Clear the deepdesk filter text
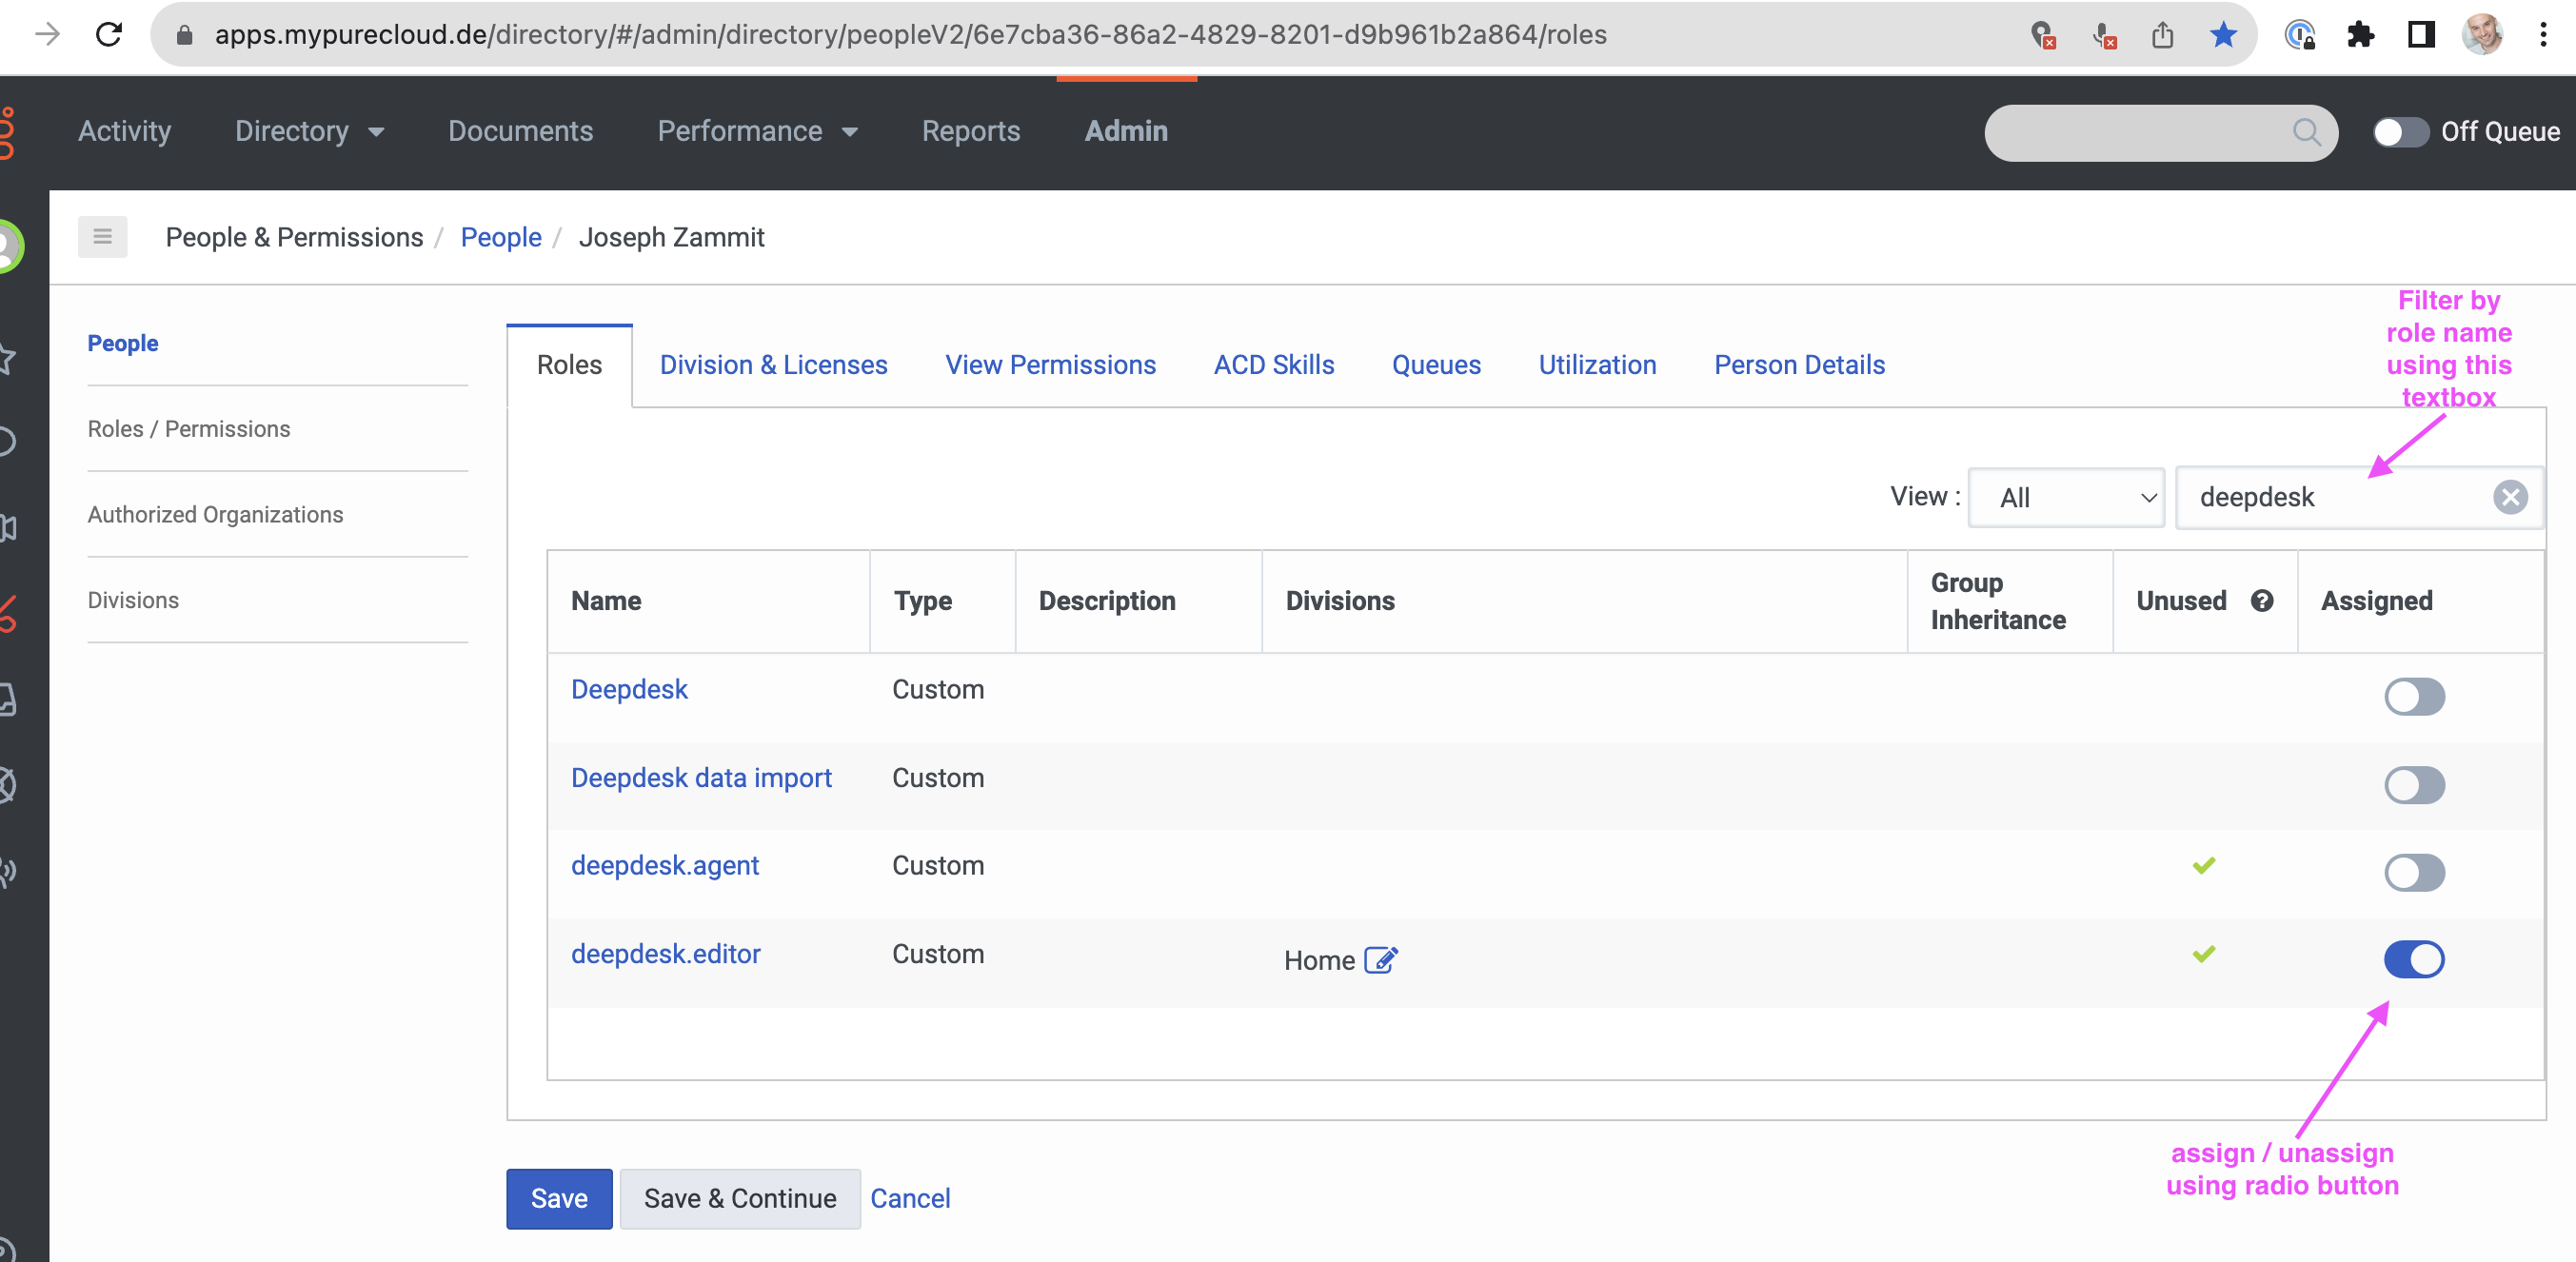This screenshot has height=1262, width=2576. pyautogui.click(x=2509, y=497)
